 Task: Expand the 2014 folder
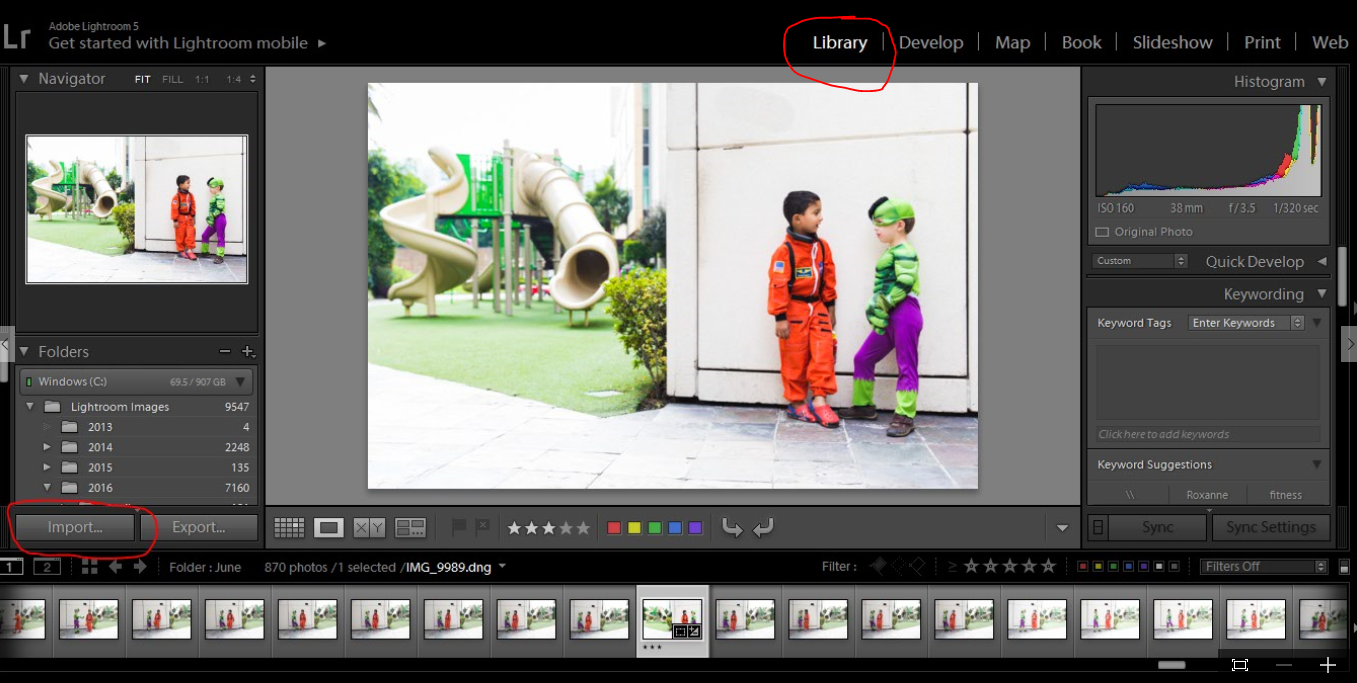click(x=46, y=447)
